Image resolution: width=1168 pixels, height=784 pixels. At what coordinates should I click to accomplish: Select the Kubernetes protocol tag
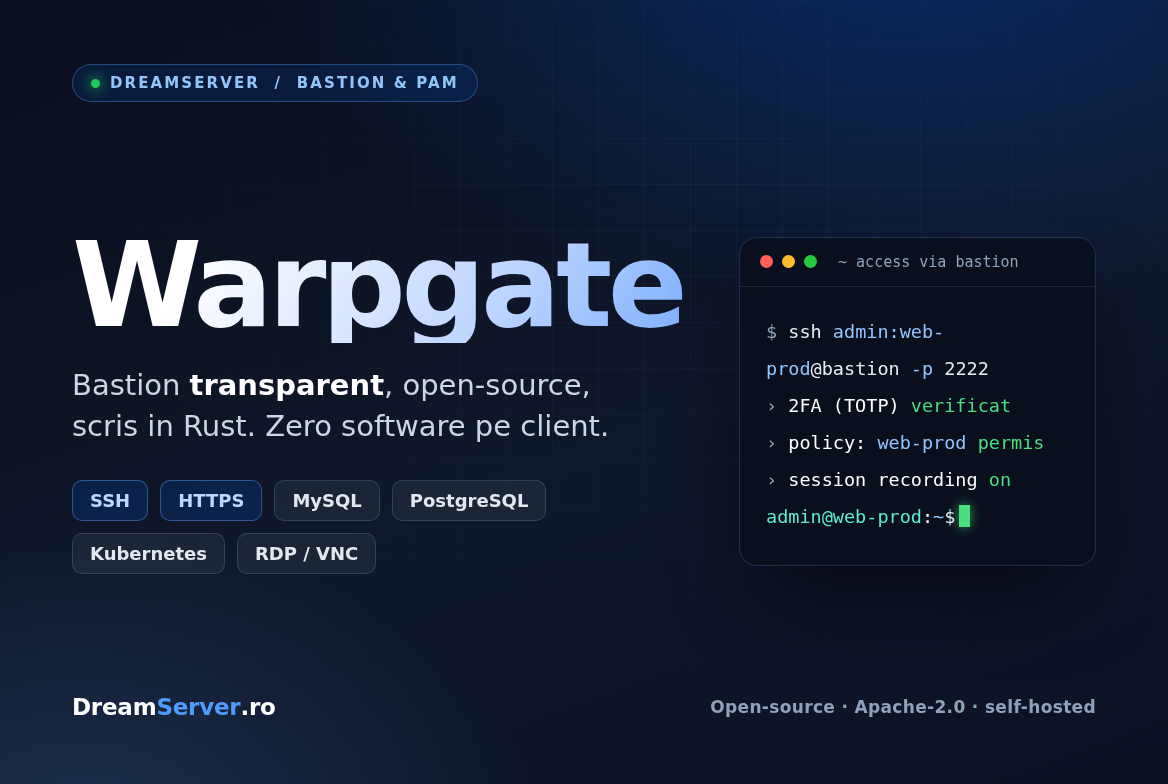pyautogui.click(x=148, y=554)
